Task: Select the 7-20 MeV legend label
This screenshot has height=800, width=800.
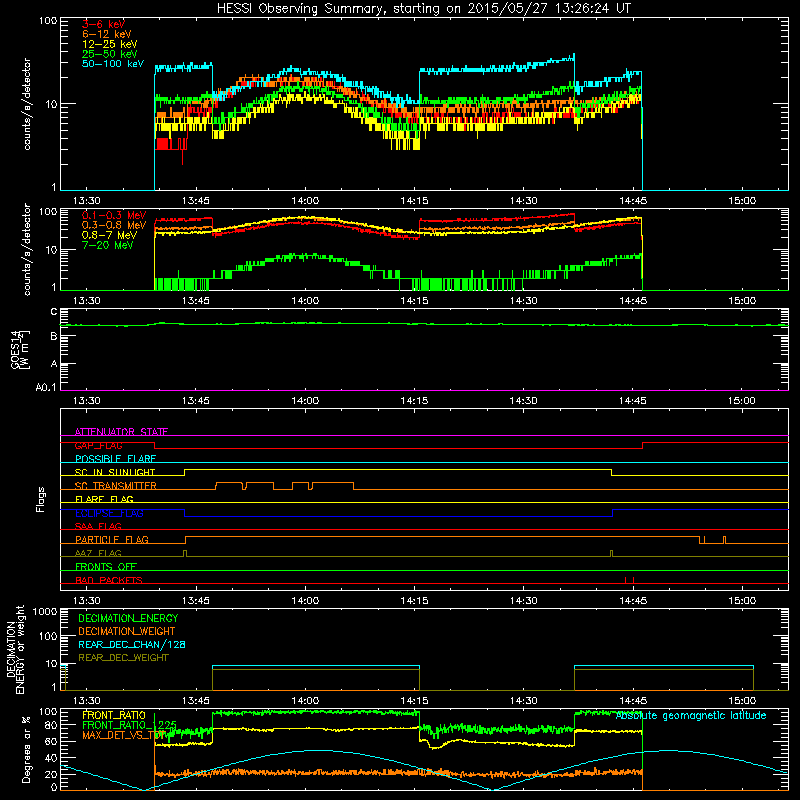Action: click(107, 245)
